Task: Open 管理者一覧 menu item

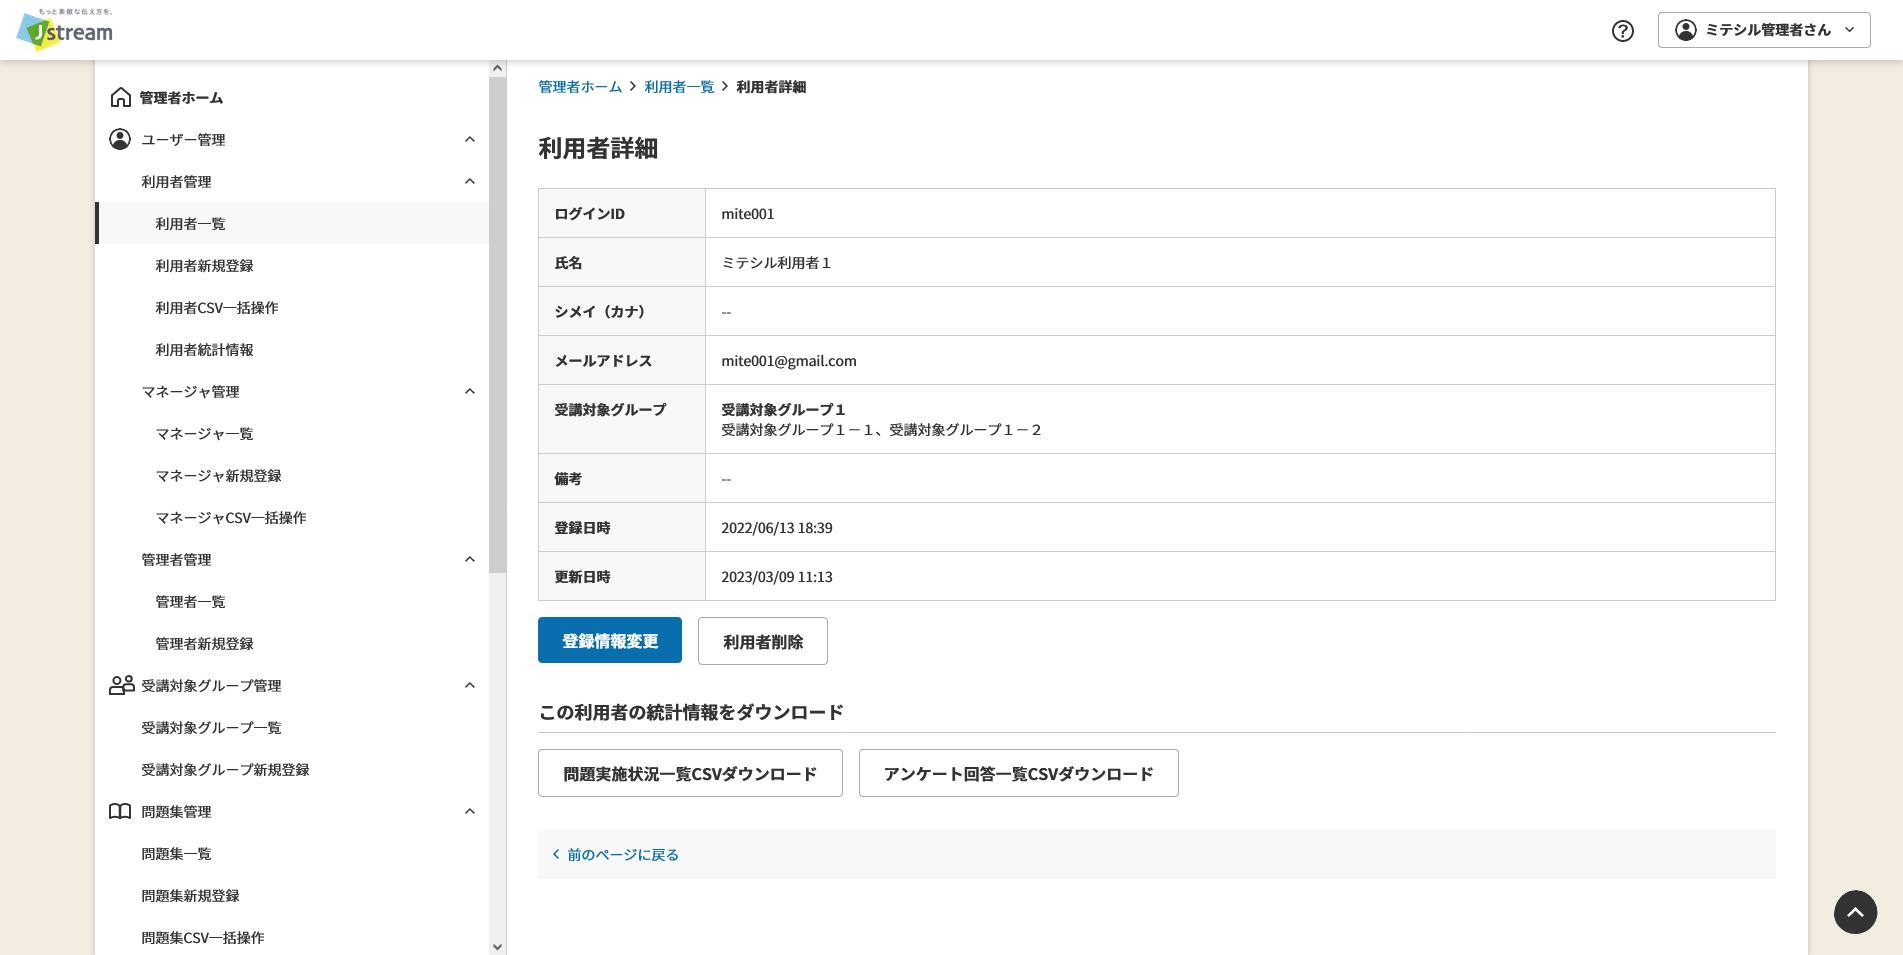Action: pyautogui.click(x=190, y=601)
